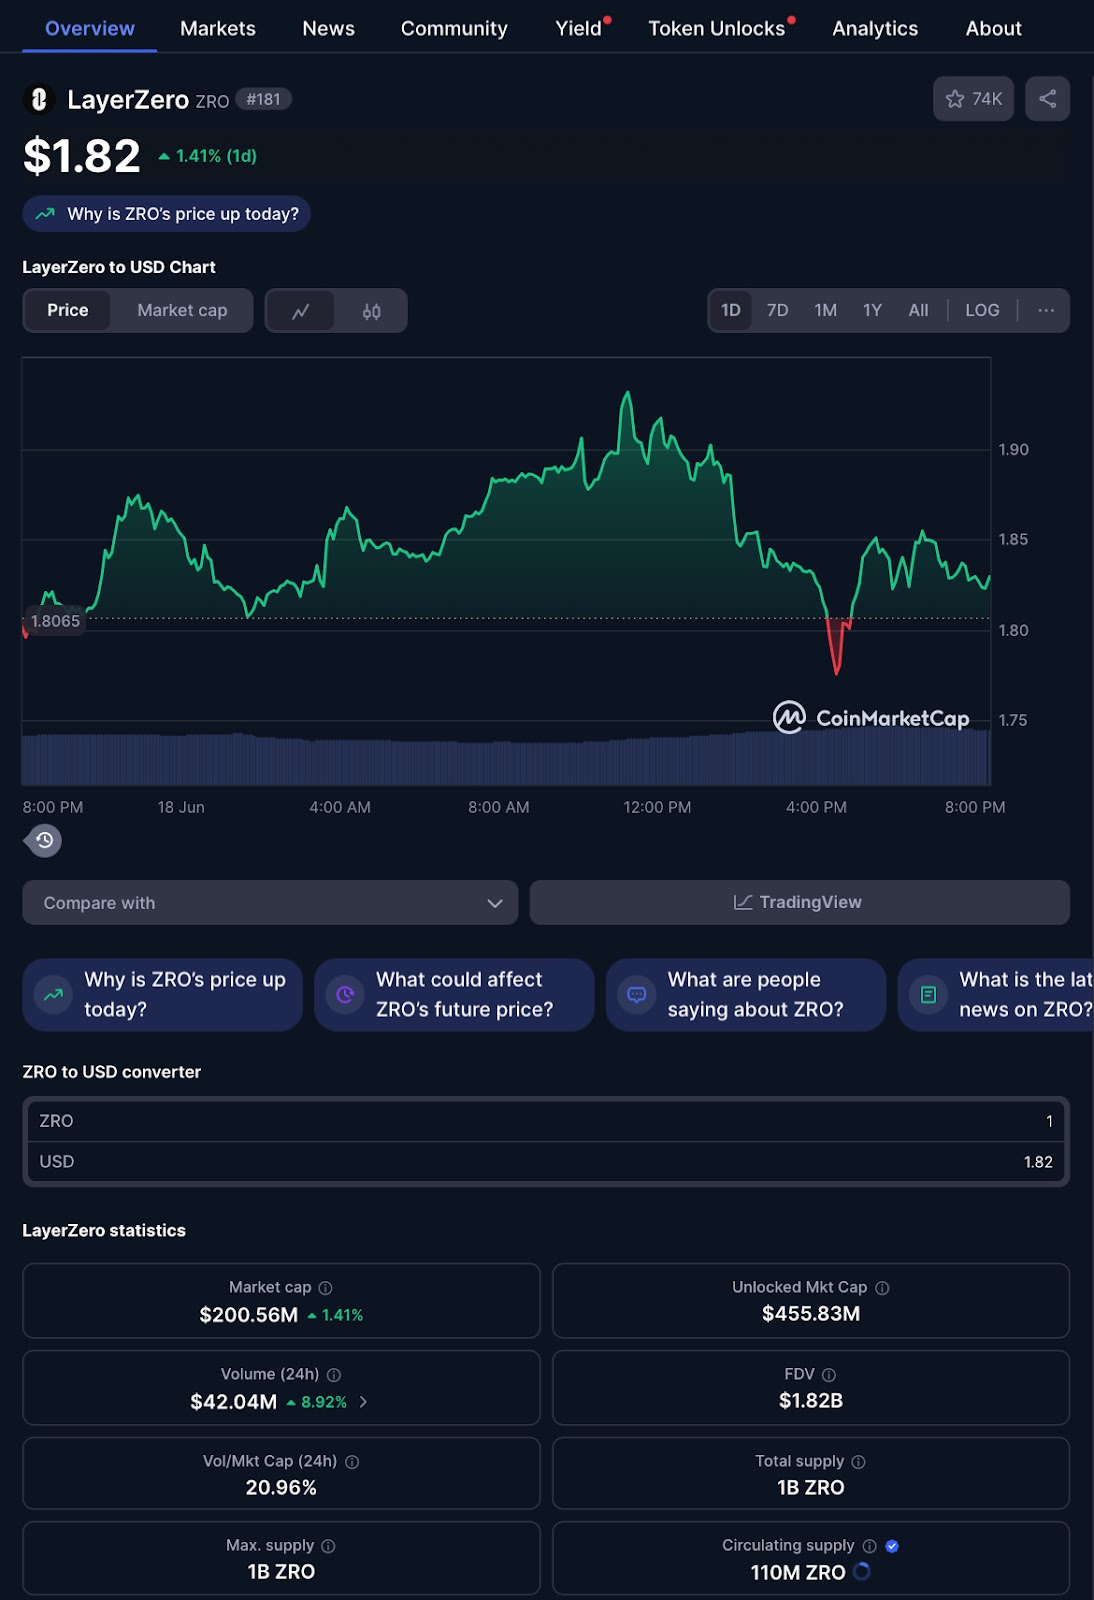Image resolution: width=1094 pixels, height=1600 pixels.
Task: Click the 1.8065 price label on chart
Action: 55,621
